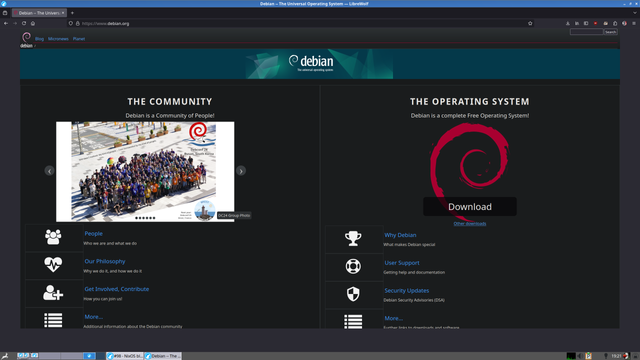The image size is (640, 360).
Task: Show previous slideshow photo
Action: pyautogui.click(x=49, y=171)
